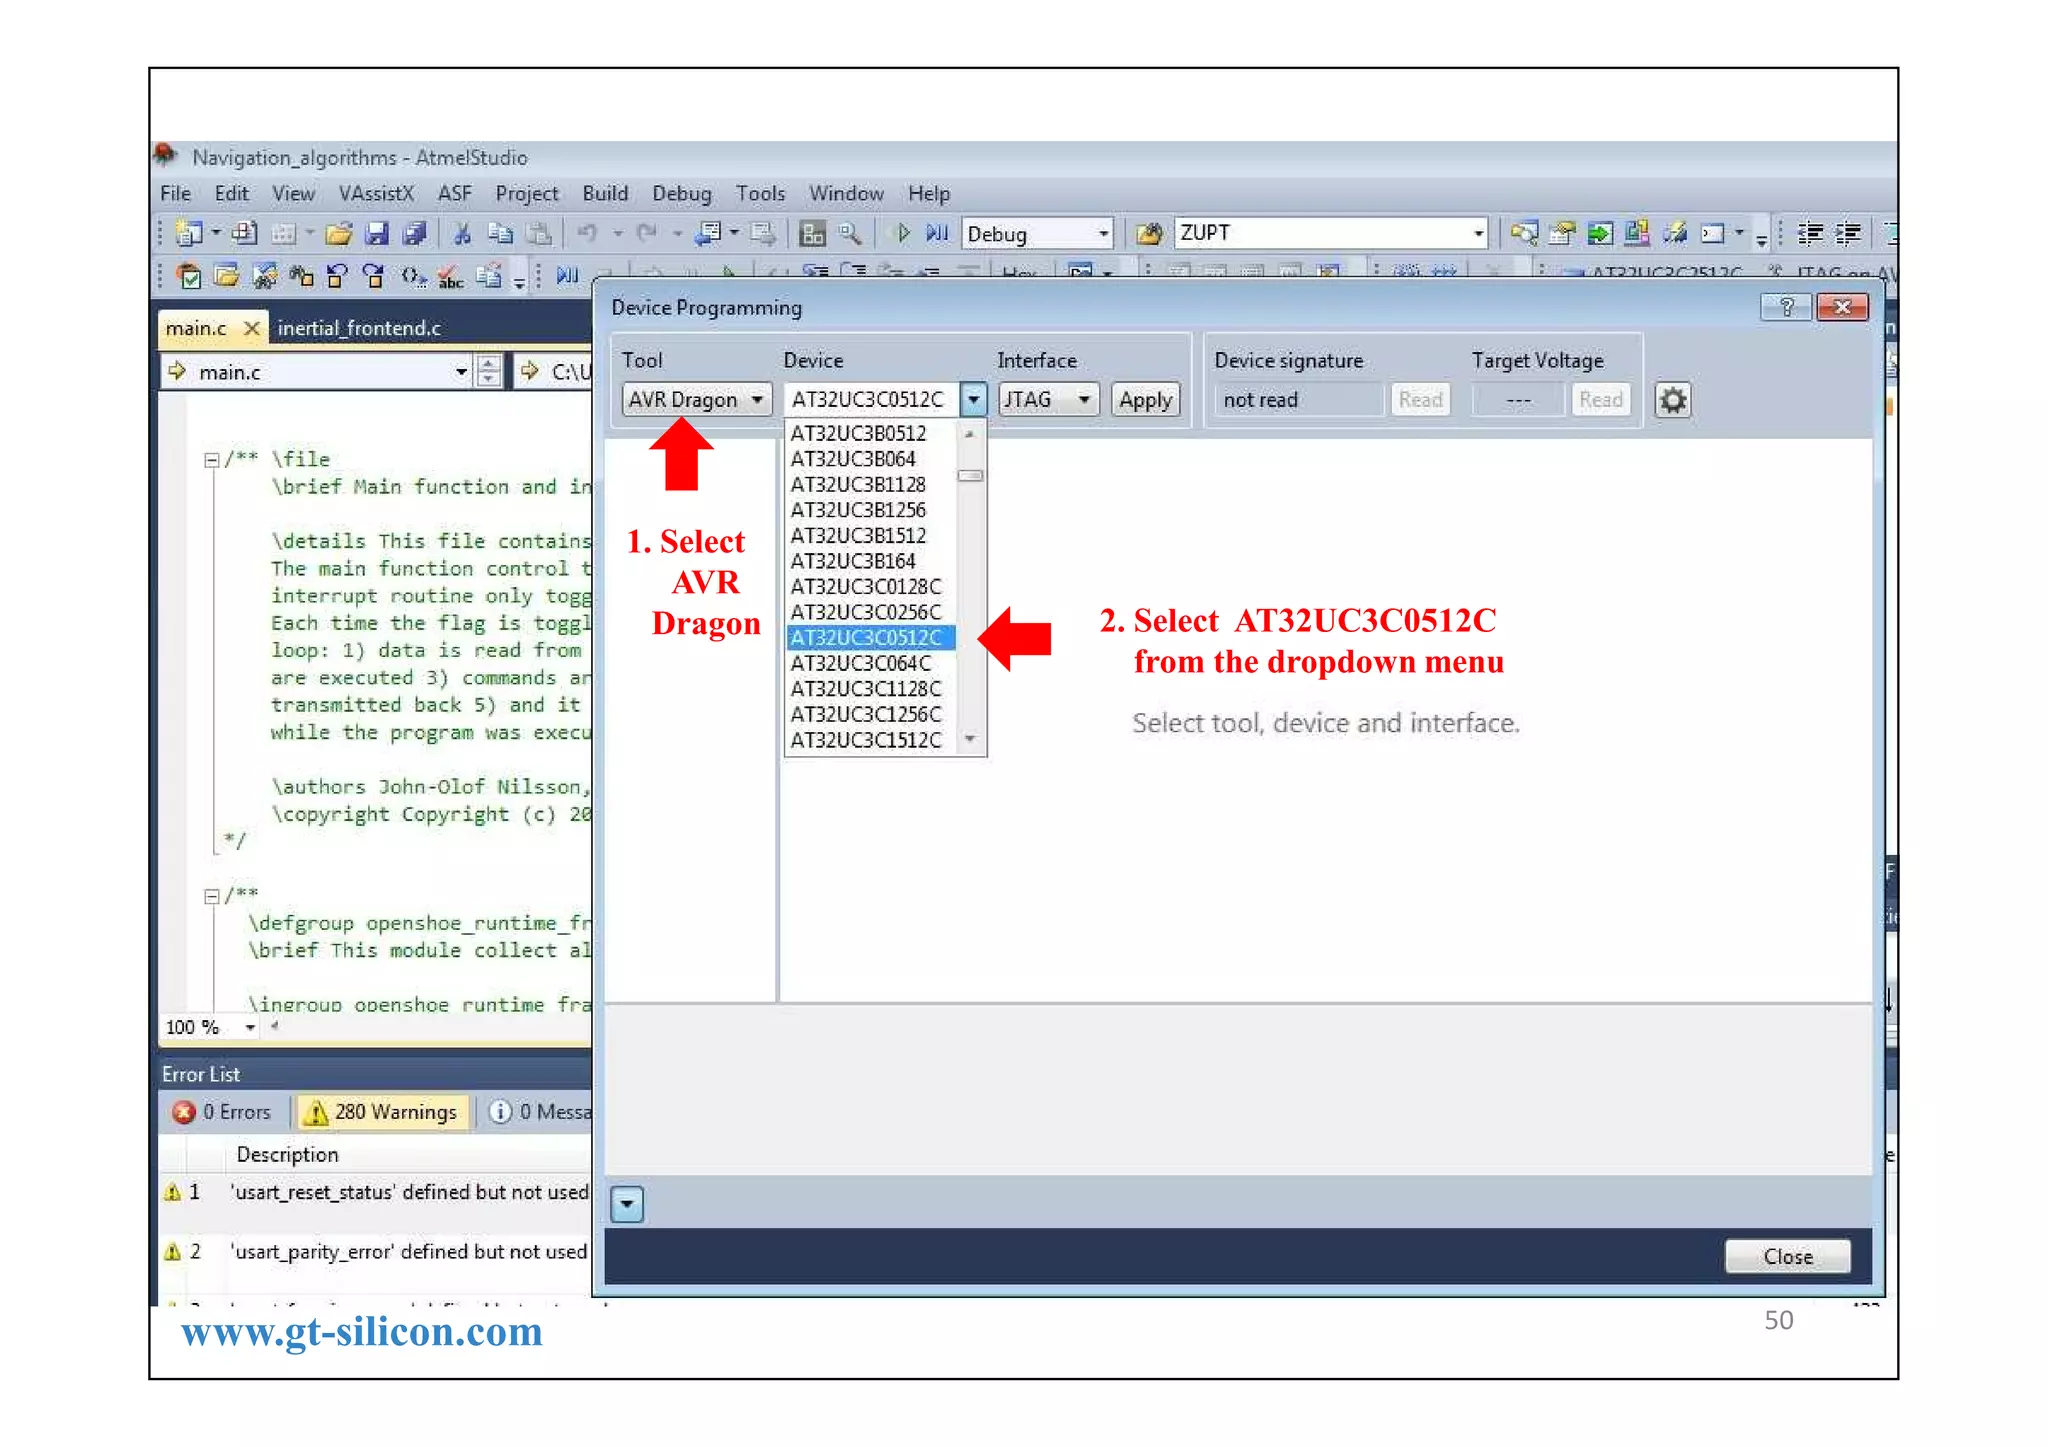Close the main.c tab
This screenshot has height=1447, width=2048.
(252, 328)
